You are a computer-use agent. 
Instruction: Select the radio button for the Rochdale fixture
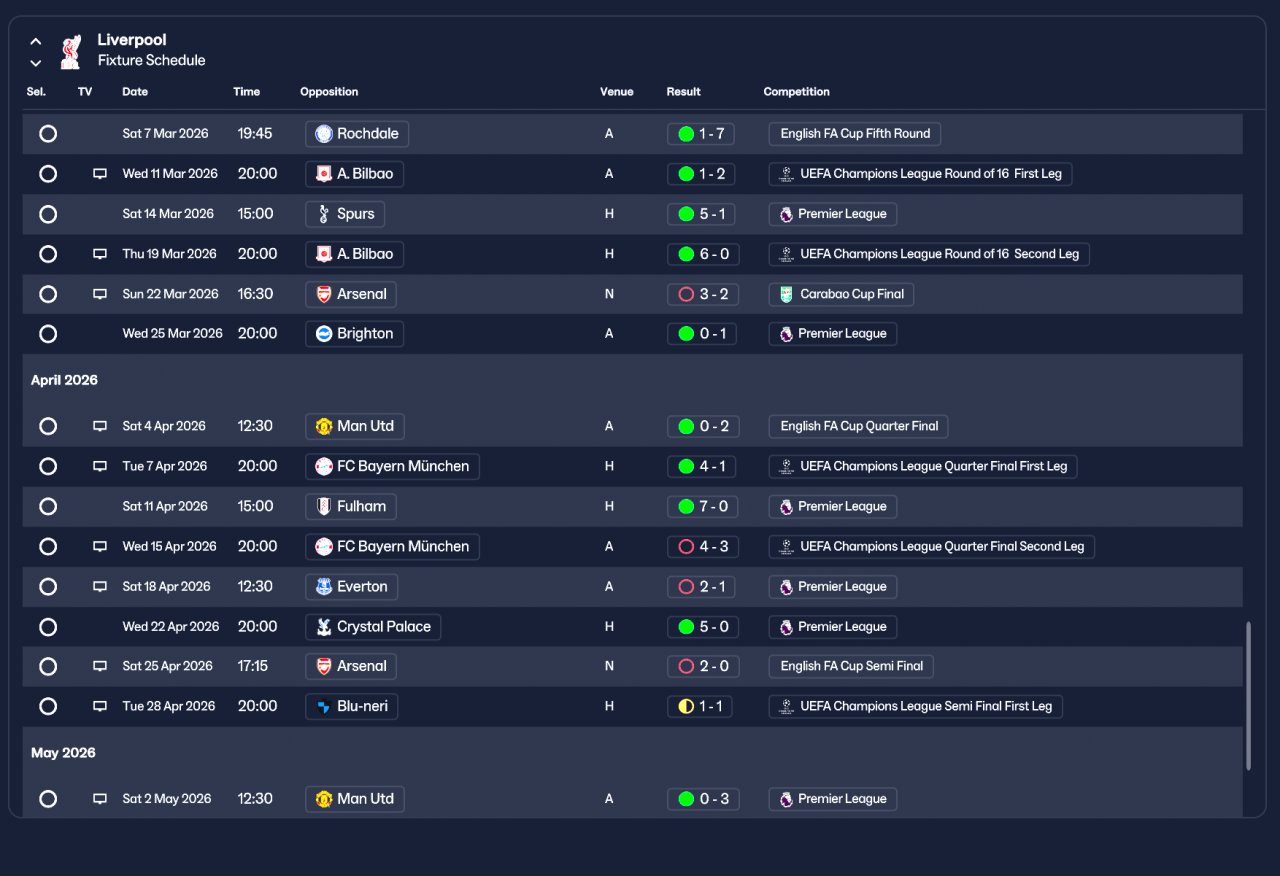coord(48,134)
